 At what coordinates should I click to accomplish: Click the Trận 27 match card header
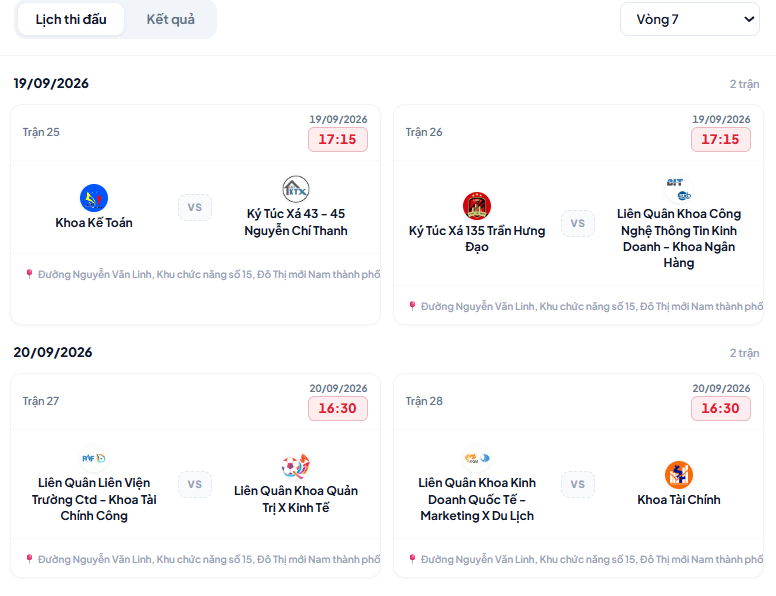[195, 401]
